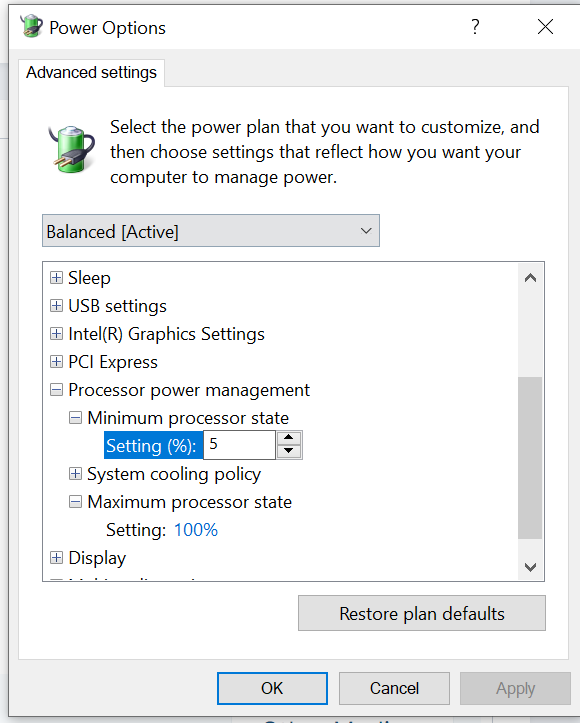Confirm changes with the OK button
The image size is (580, 723).
[272, 688]
